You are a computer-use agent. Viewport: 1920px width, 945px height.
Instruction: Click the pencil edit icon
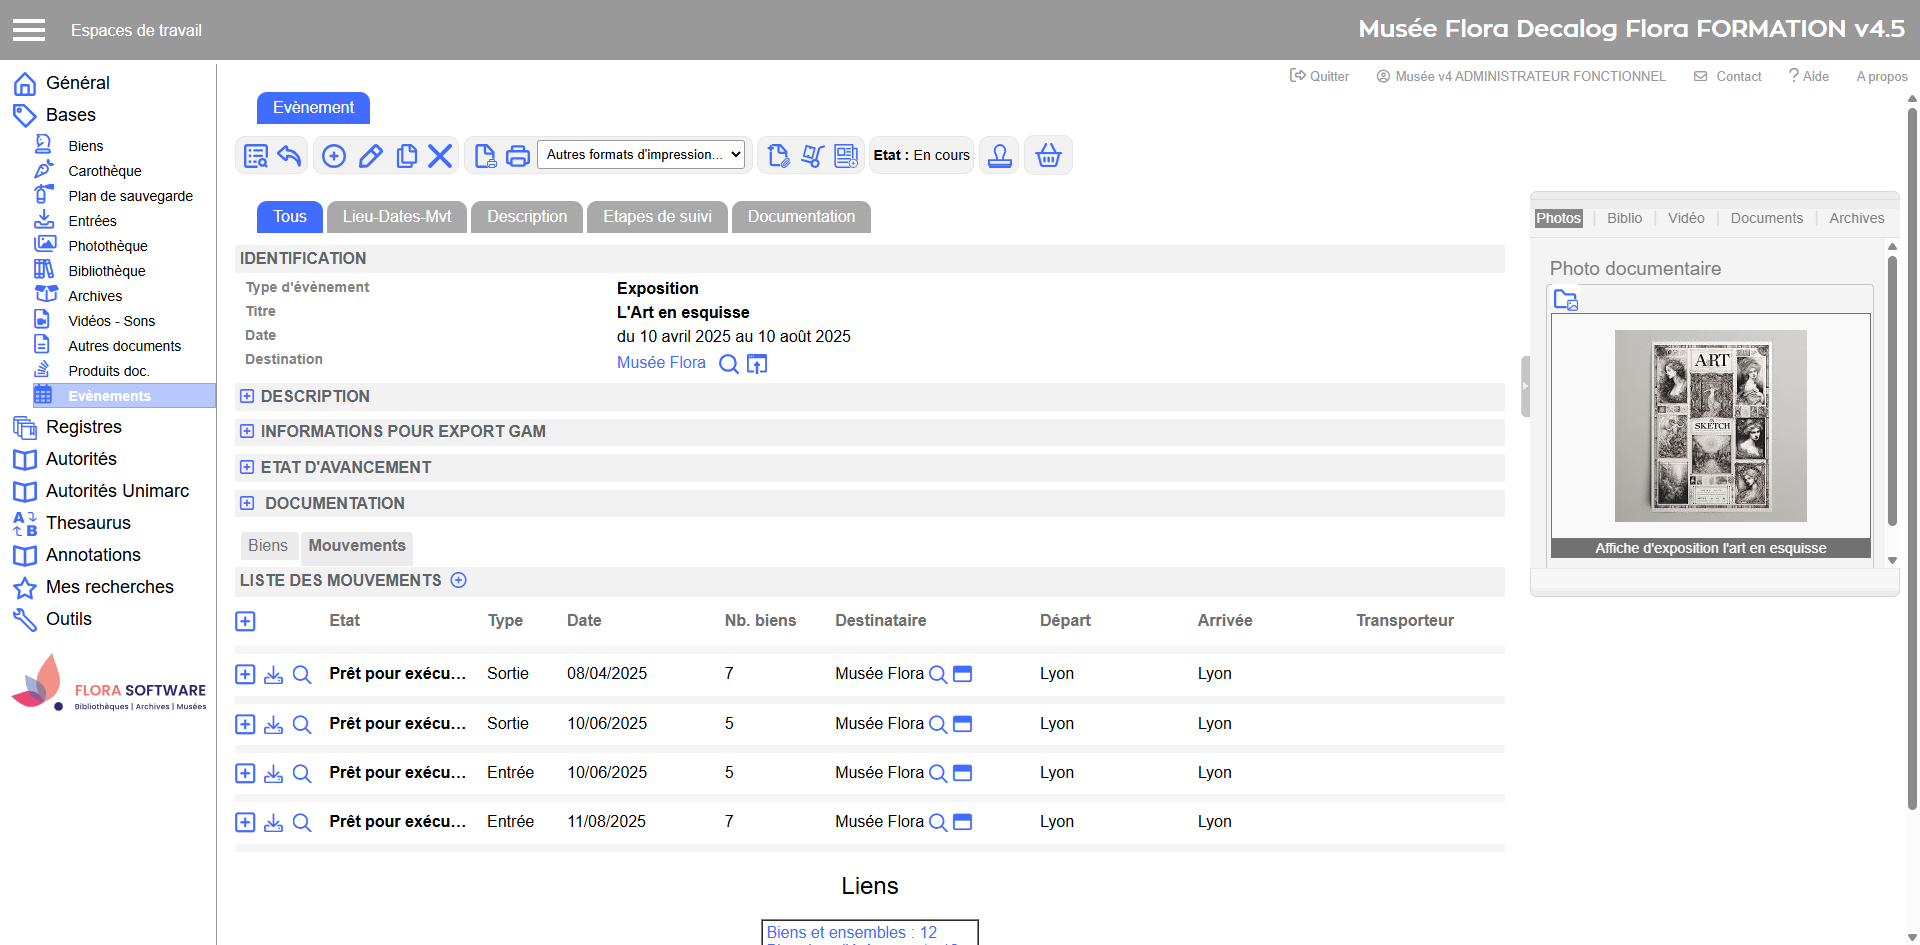tap(371, 156)
